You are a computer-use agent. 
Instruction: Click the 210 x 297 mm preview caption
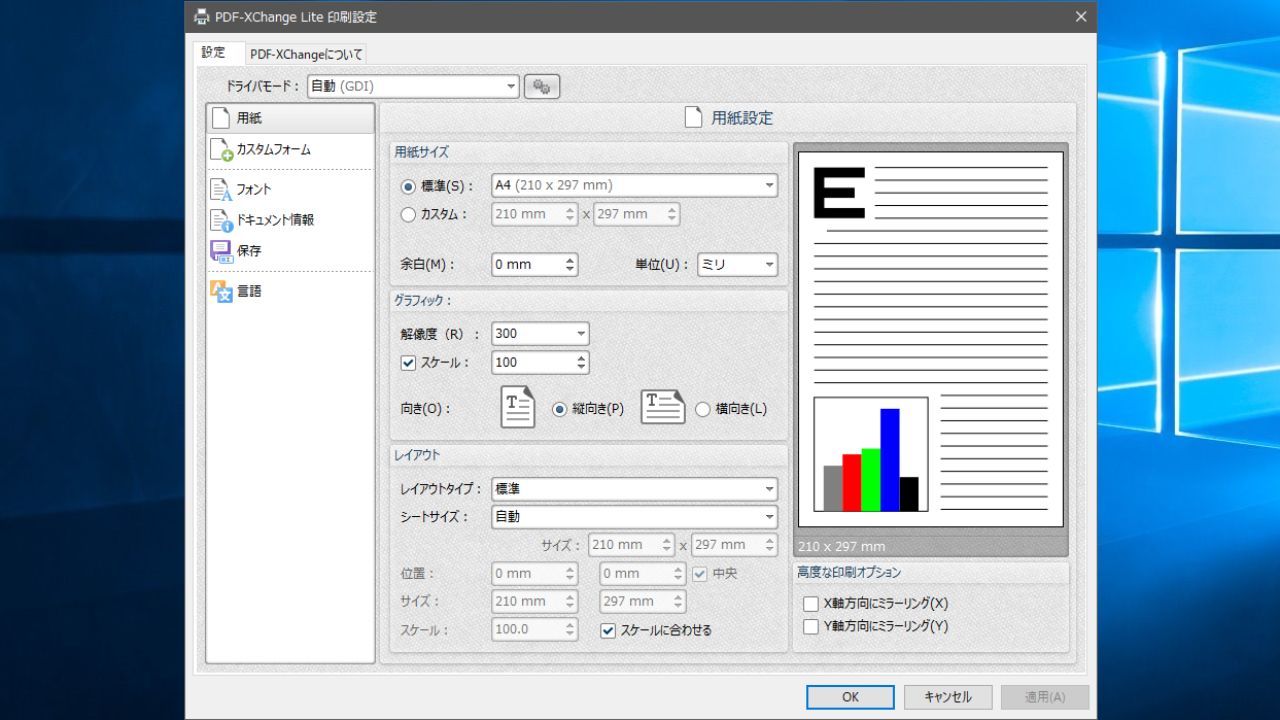point(841,547)
